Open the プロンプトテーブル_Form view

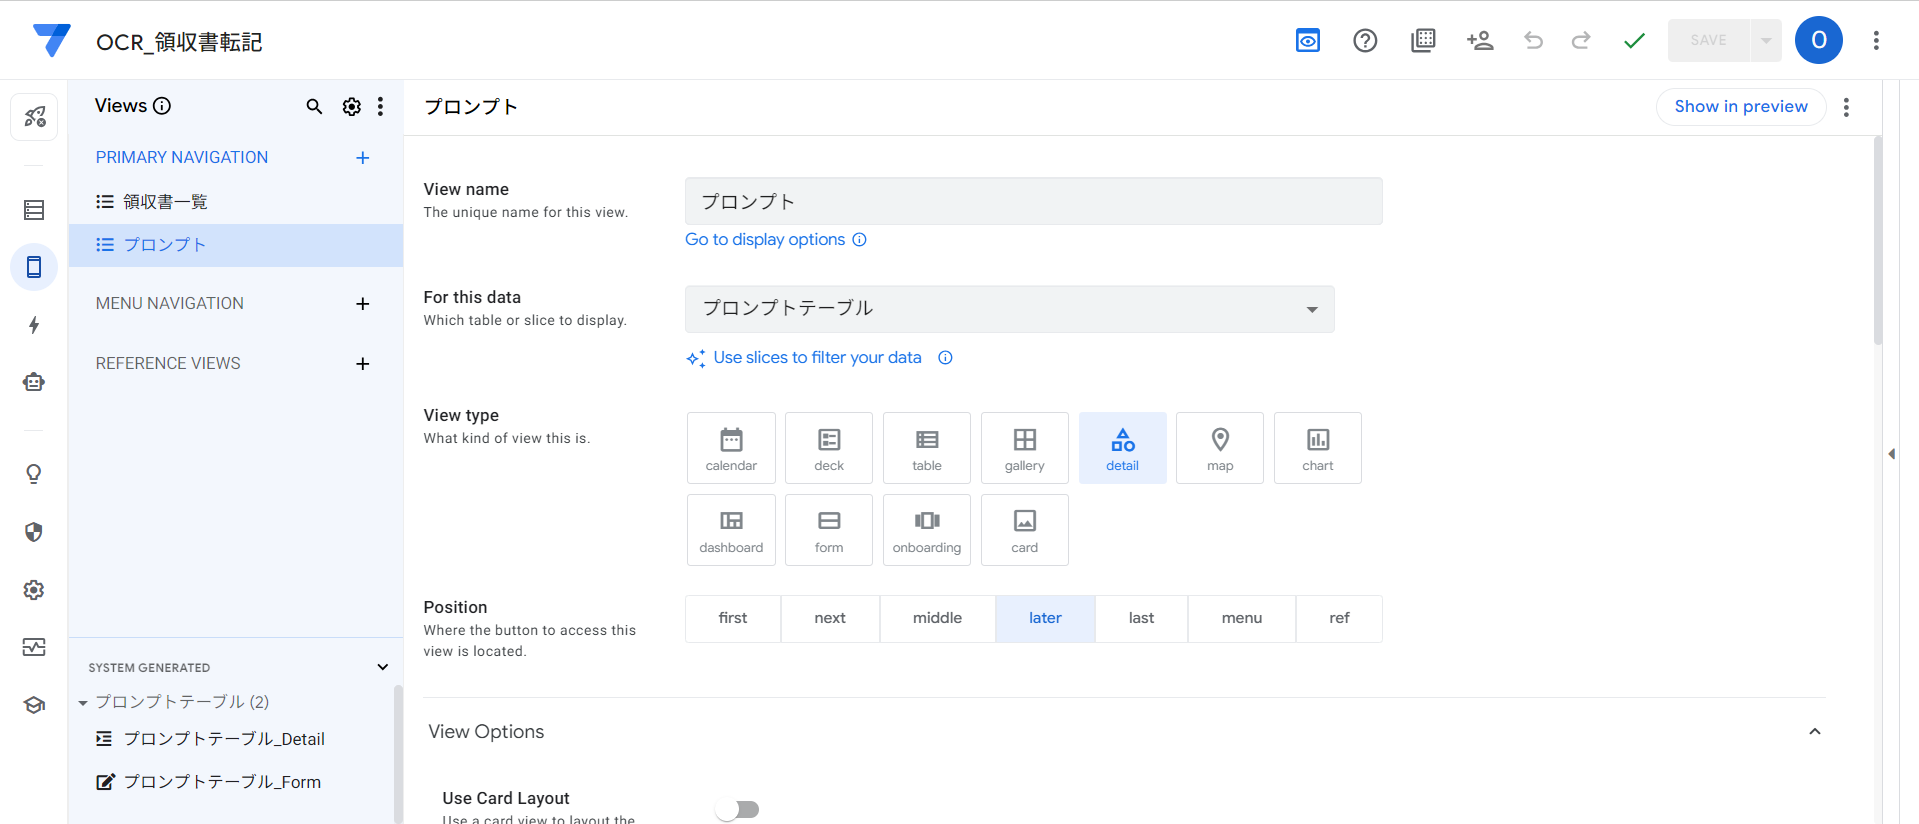pyautogui.click(x=222, y=782)
